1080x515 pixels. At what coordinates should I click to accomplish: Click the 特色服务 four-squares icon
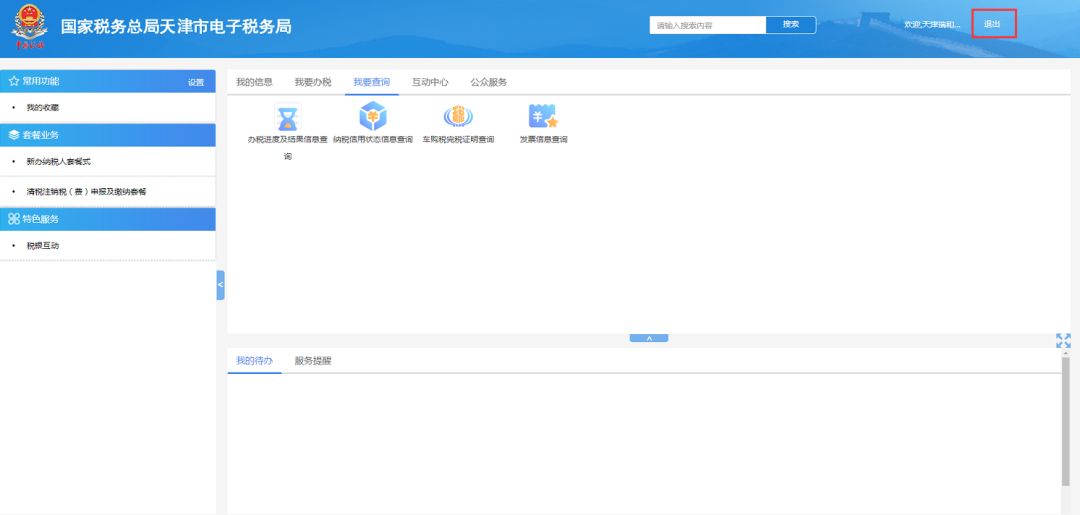coord(14,219)
